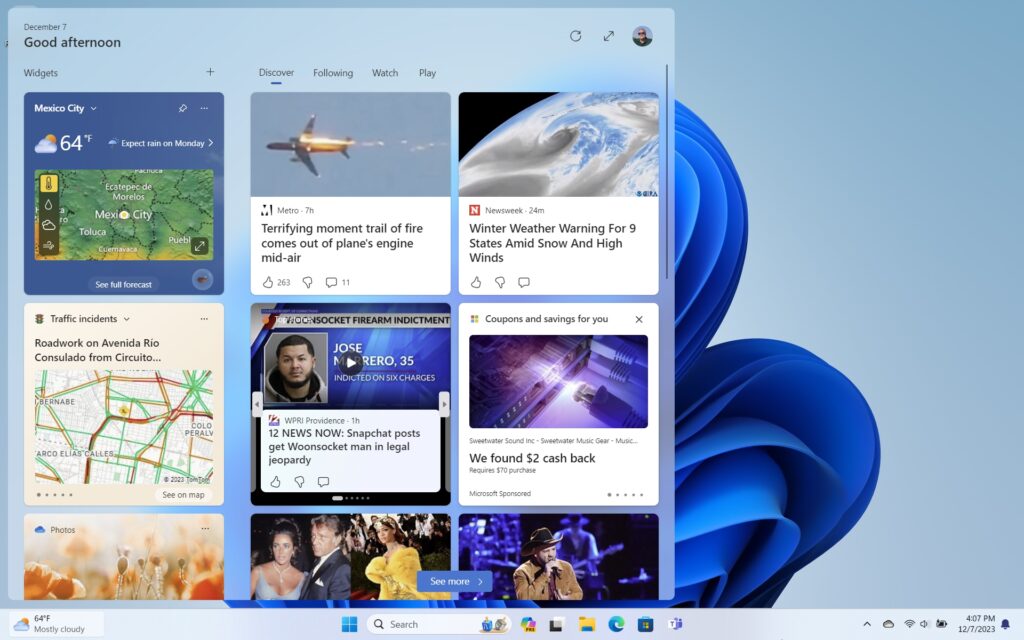Screen dimensions: 1024x640
Task: Open We found $2 cash back offer
Action: (532, 458)
